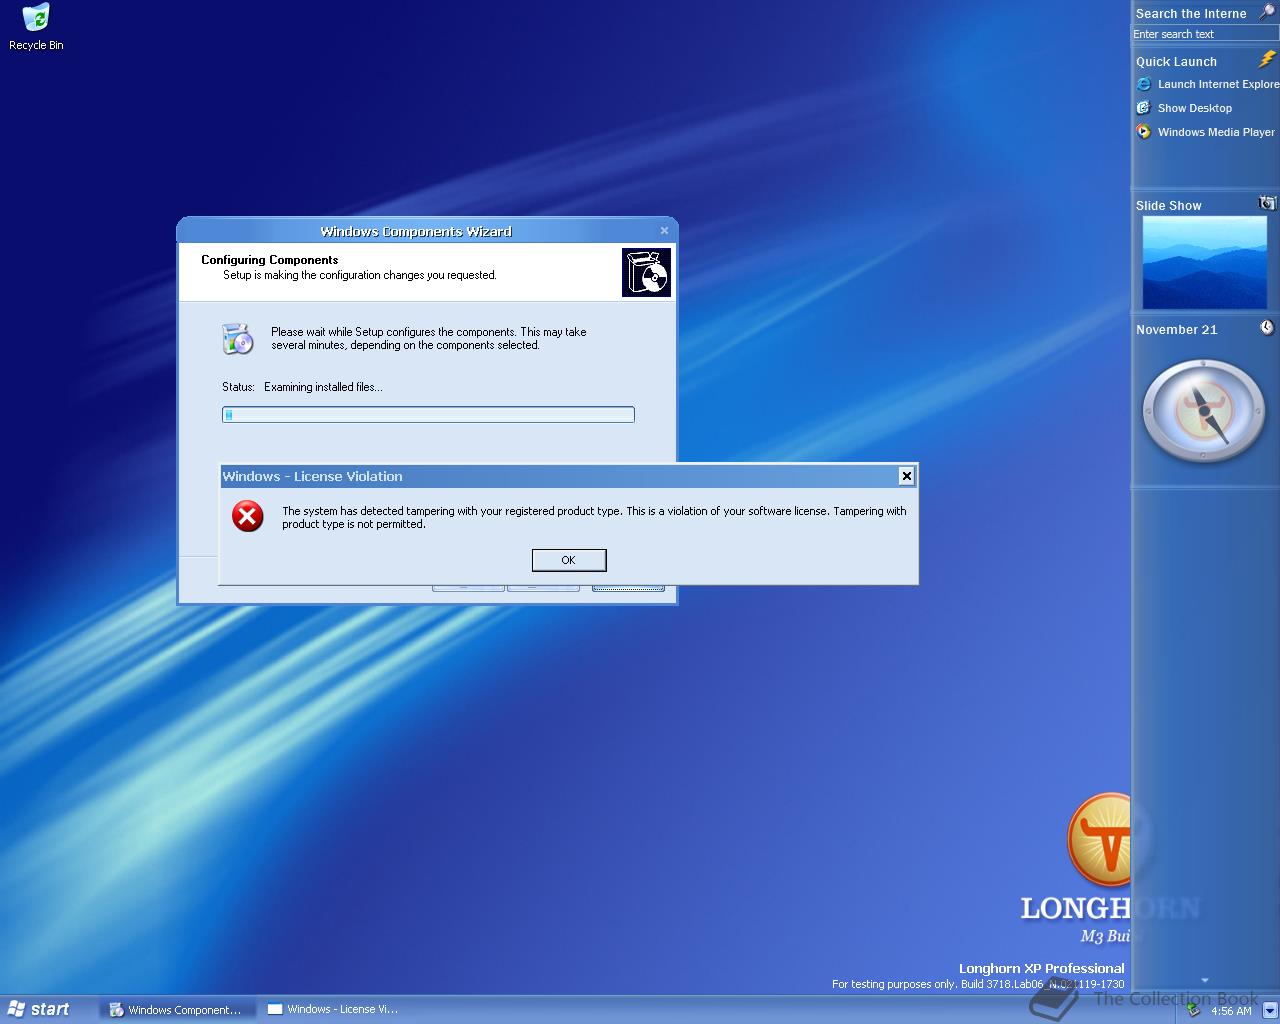1280x1024 pixels.
Task: Click in the Enter search text field
Action: (1205, 34)
